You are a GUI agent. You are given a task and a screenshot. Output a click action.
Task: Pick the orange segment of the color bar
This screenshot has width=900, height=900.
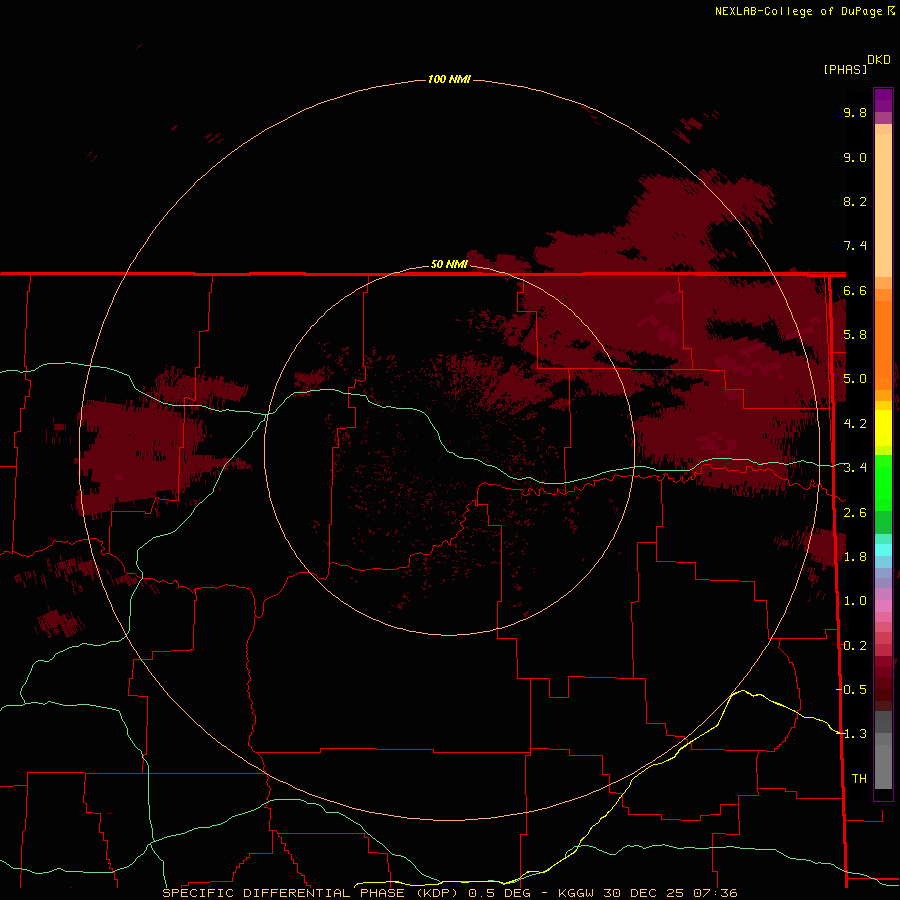pos(883,344)
